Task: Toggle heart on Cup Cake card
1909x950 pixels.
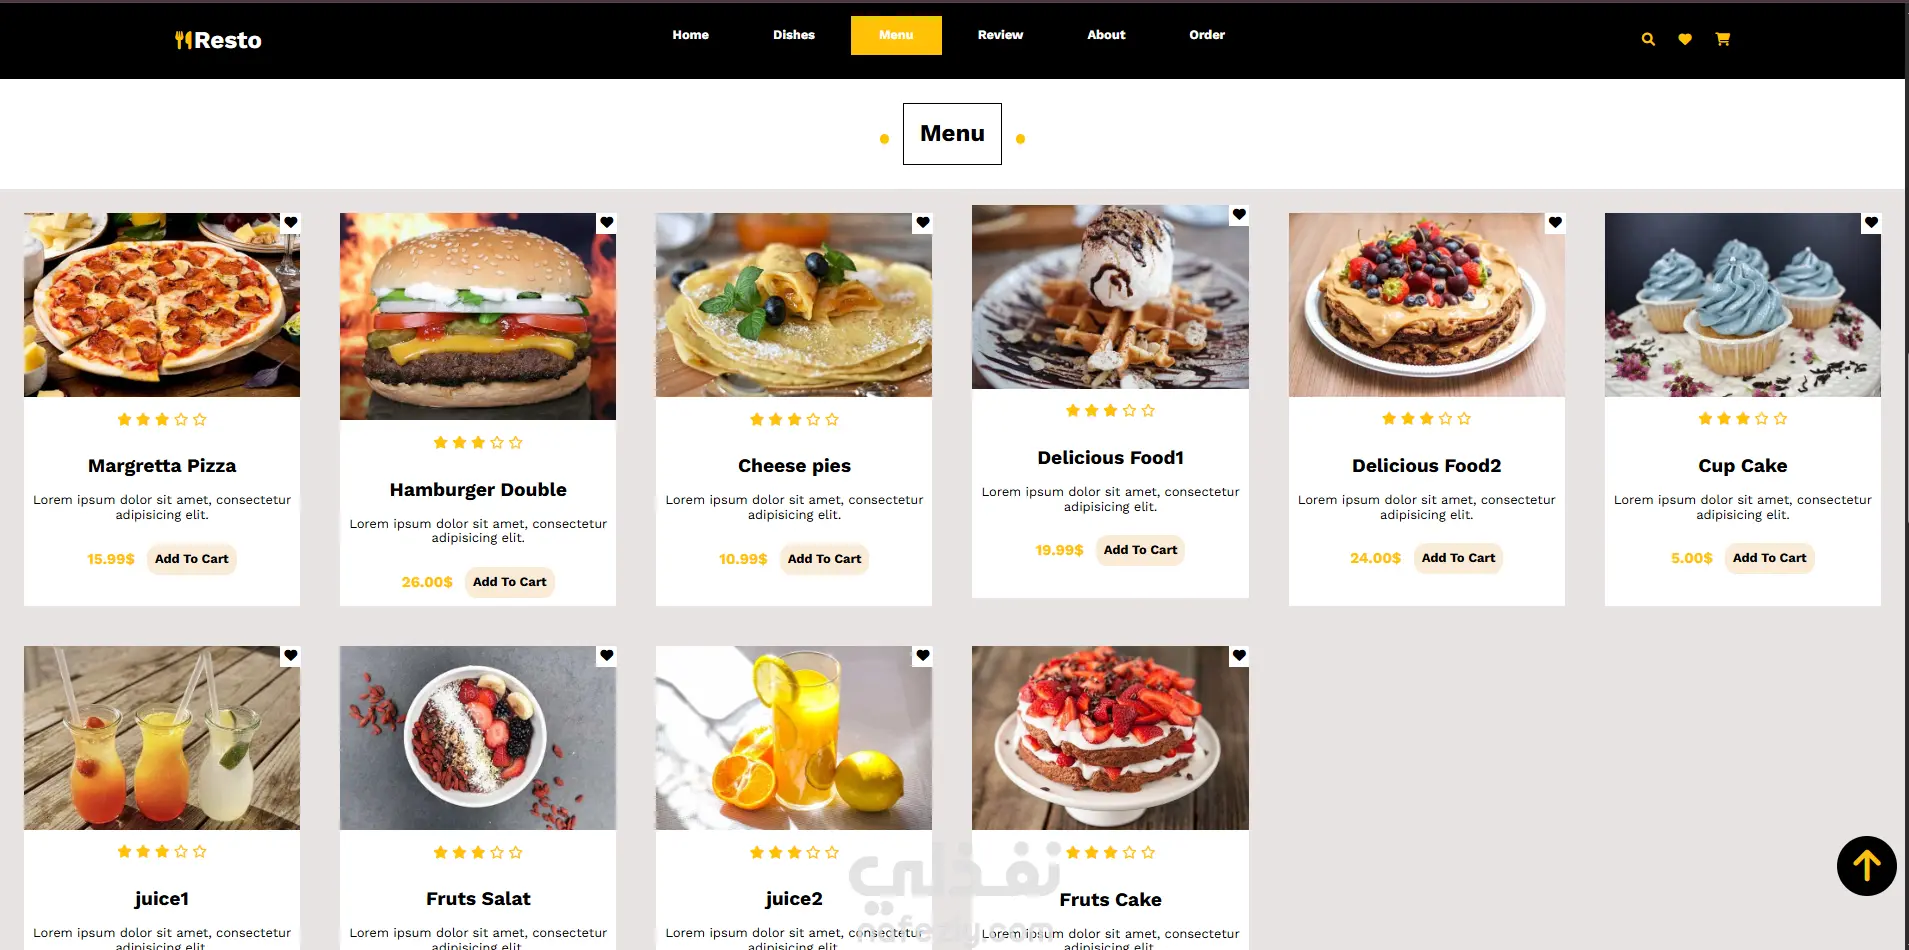Action: pyautogui.click(x=1871, y=222)
